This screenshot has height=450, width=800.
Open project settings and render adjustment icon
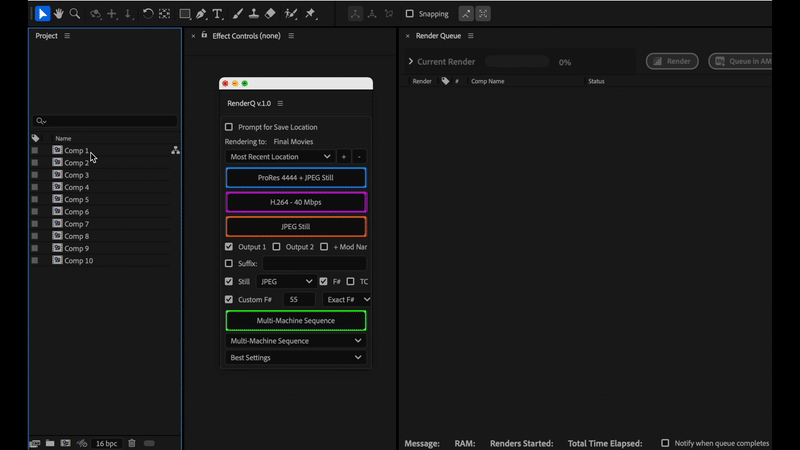tap(82, 443)
